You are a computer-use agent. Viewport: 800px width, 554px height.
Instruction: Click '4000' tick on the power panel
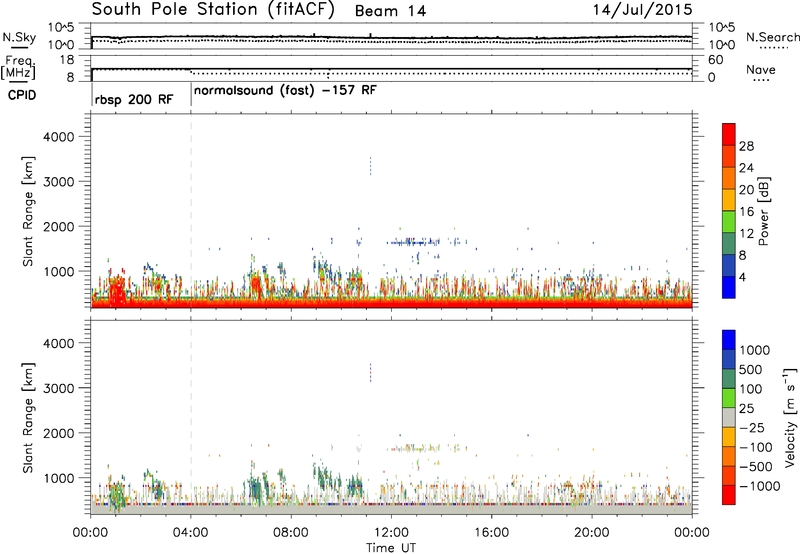pyautogui.click(x=59, y=137)
